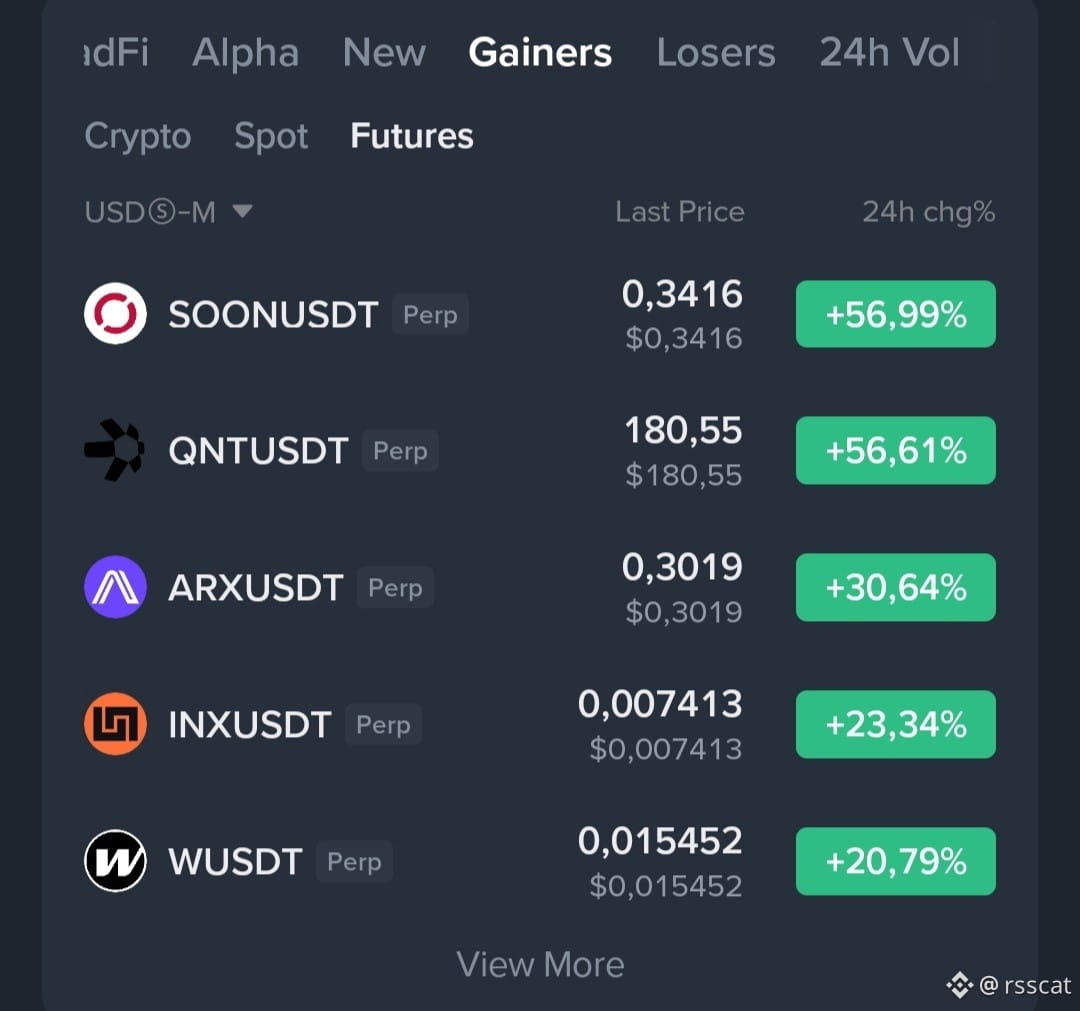Switch to the Losers tab

pos(716,53)
